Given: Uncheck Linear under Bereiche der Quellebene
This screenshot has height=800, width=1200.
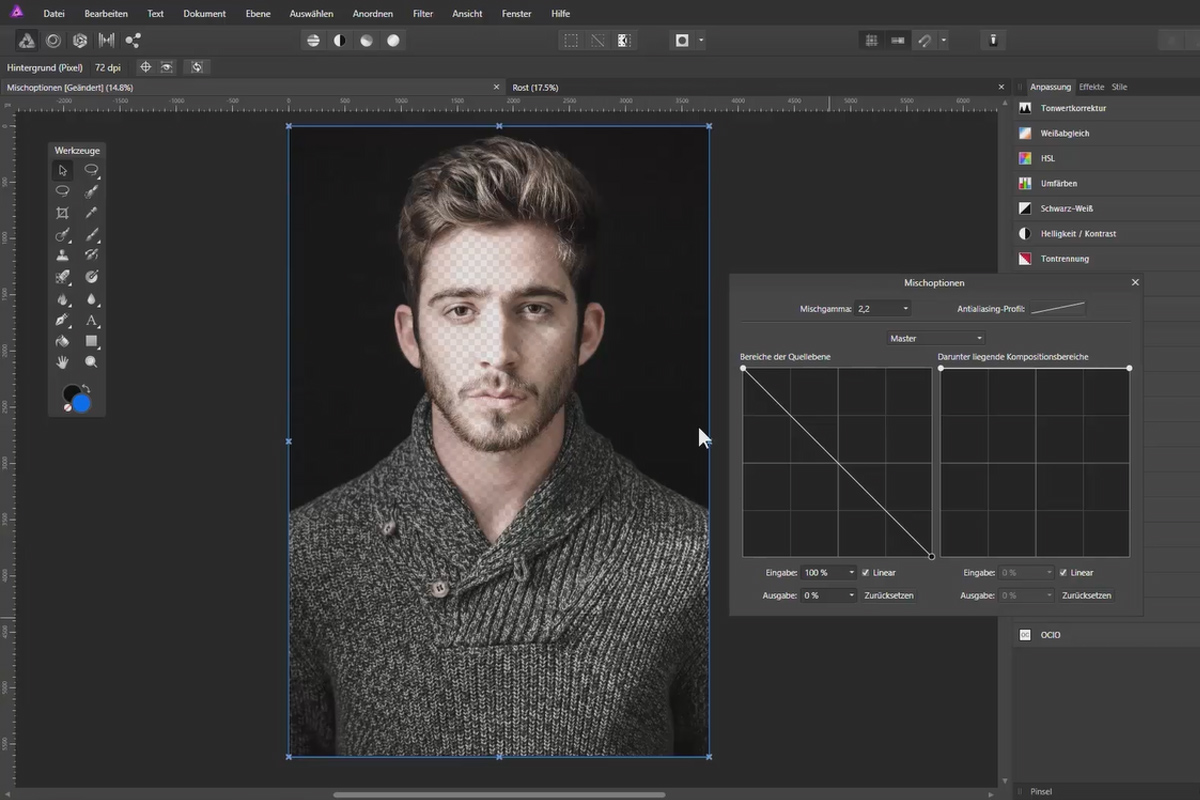Looking at the screenshot, I should click(866, 573).
